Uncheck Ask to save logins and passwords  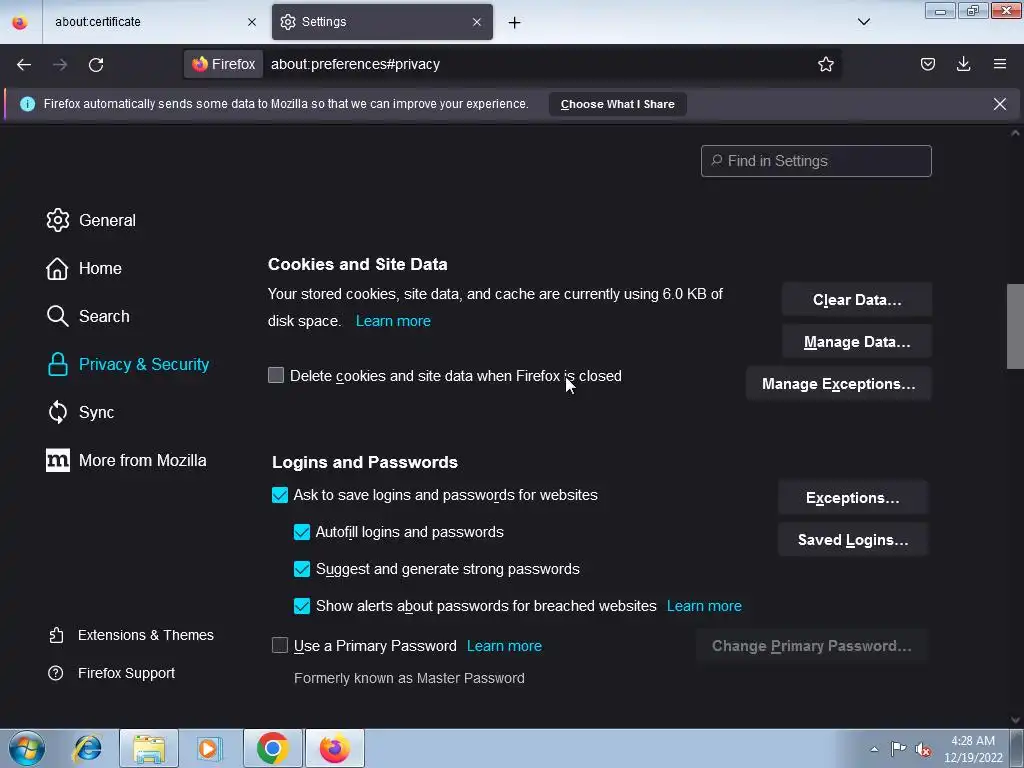point(280,495)
